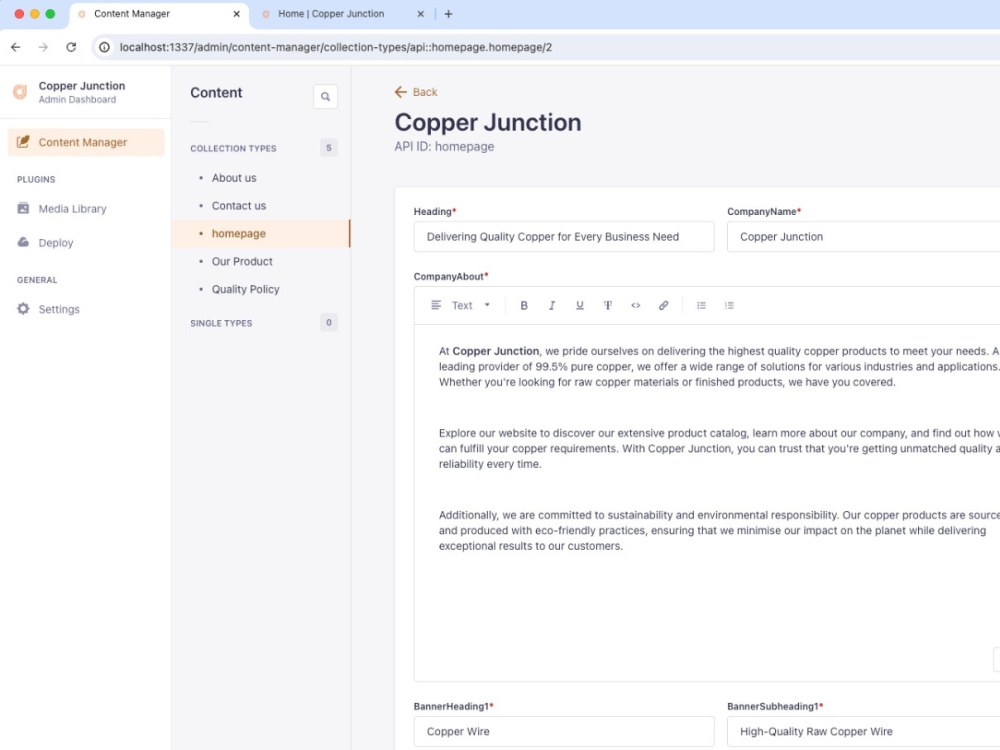Select the Contact us collection type
The width and height of the screenshot is (1000, 750).
[x=239, y=205]
